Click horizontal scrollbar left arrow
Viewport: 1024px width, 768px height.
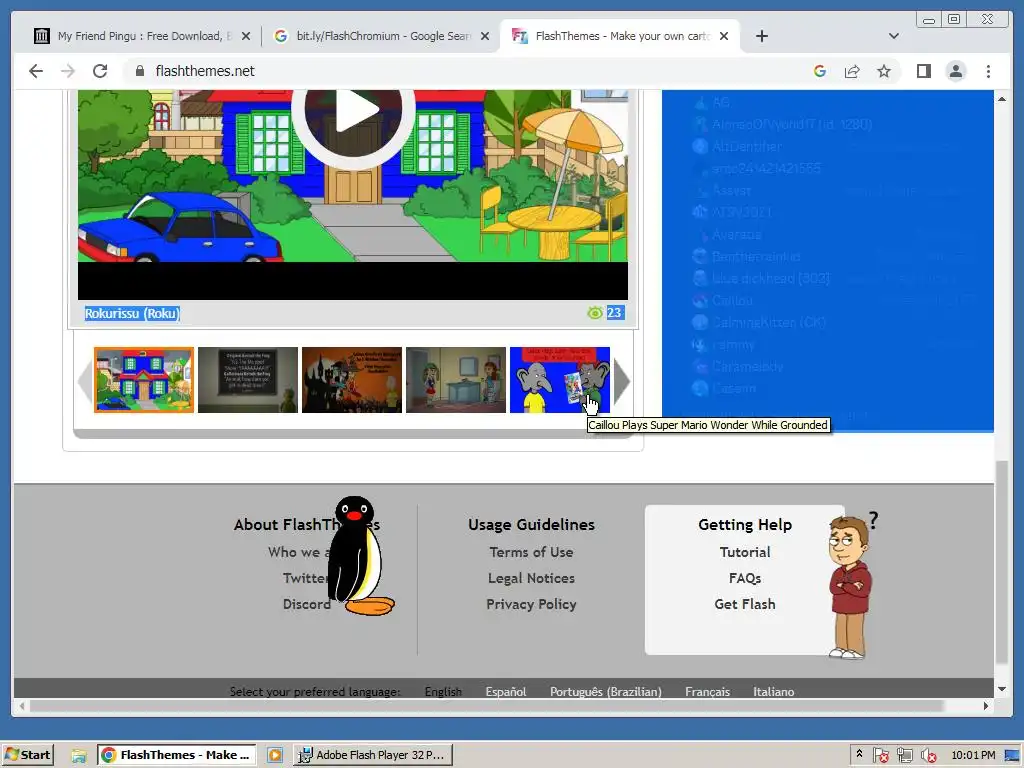[22, 705]
